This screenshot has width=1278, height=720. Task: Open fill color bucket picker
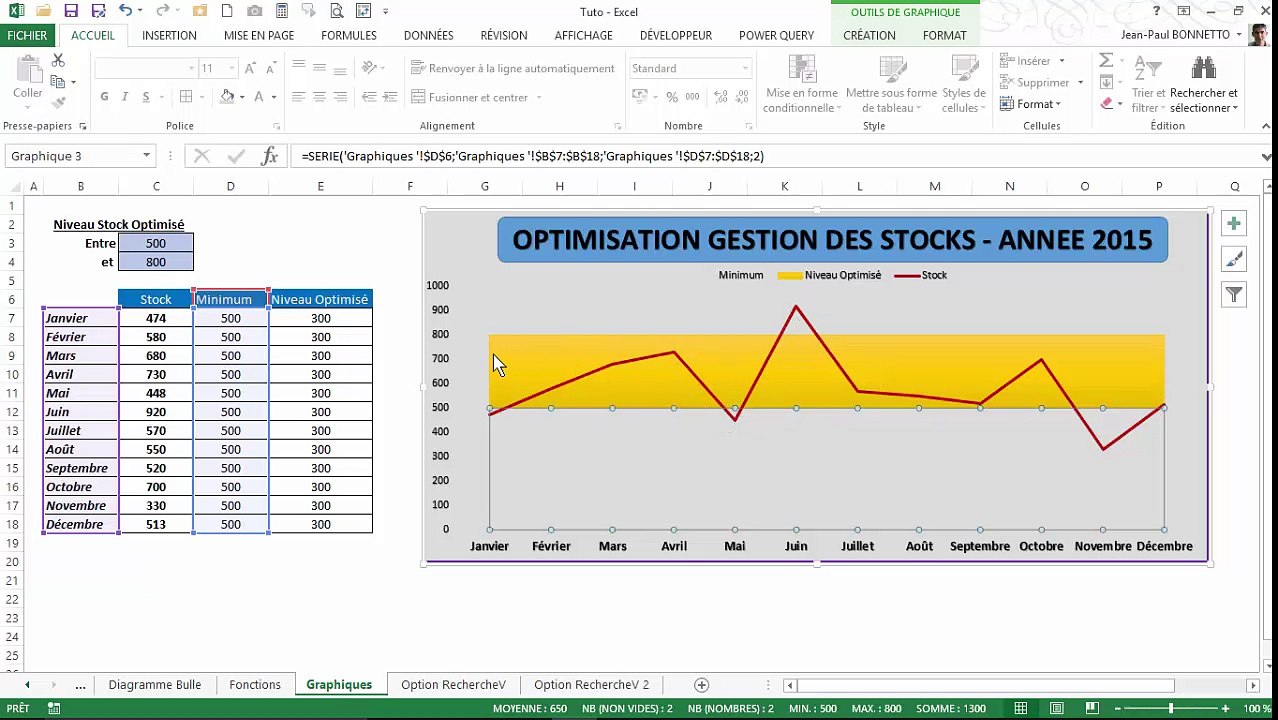click(x=228, y=97)
